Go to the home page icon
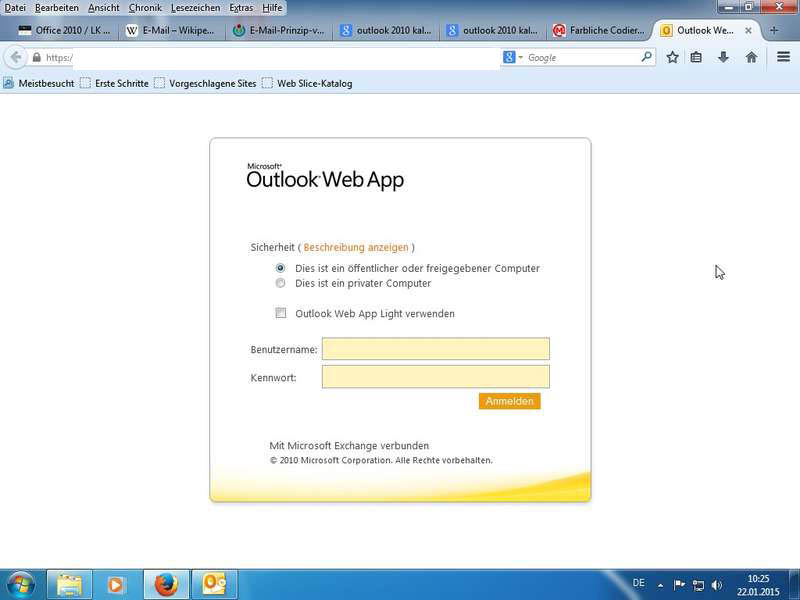 tap(751, 57)
